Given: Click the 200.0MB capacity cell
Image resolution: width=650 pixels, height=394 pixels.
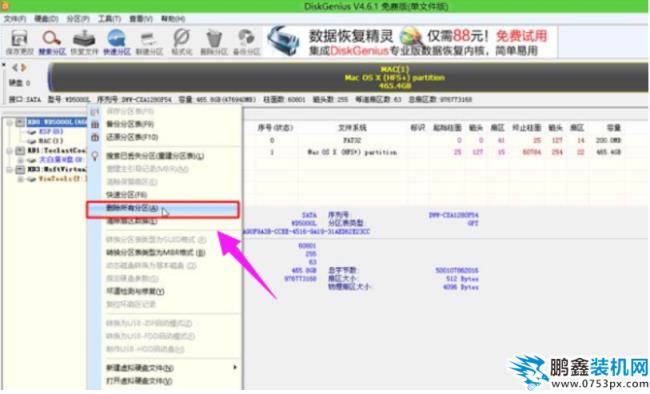Looking at the screenshot, I should coord(608,141).
